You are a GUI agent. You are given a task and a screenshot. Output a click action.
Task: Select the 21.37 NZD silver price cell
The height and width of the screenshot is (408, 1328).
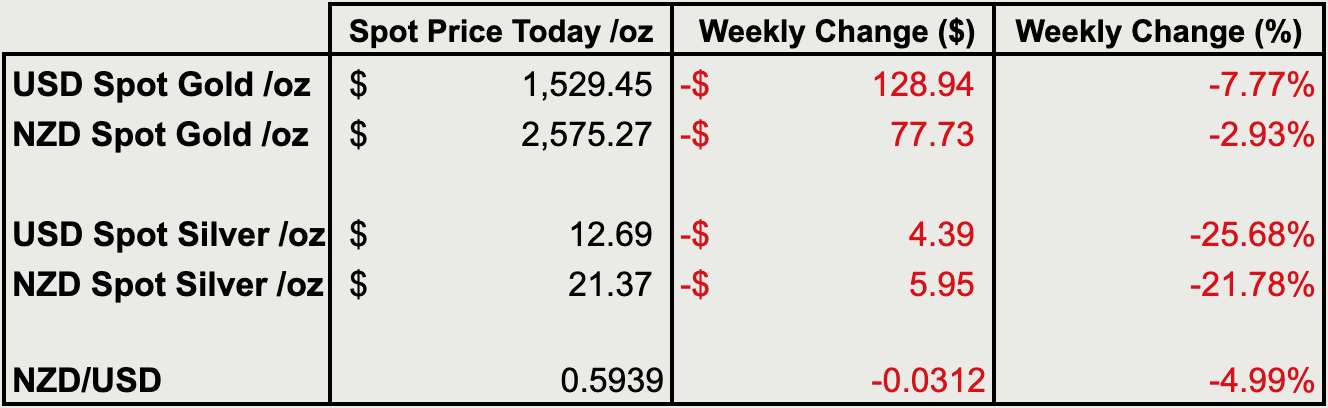[500, 286]
